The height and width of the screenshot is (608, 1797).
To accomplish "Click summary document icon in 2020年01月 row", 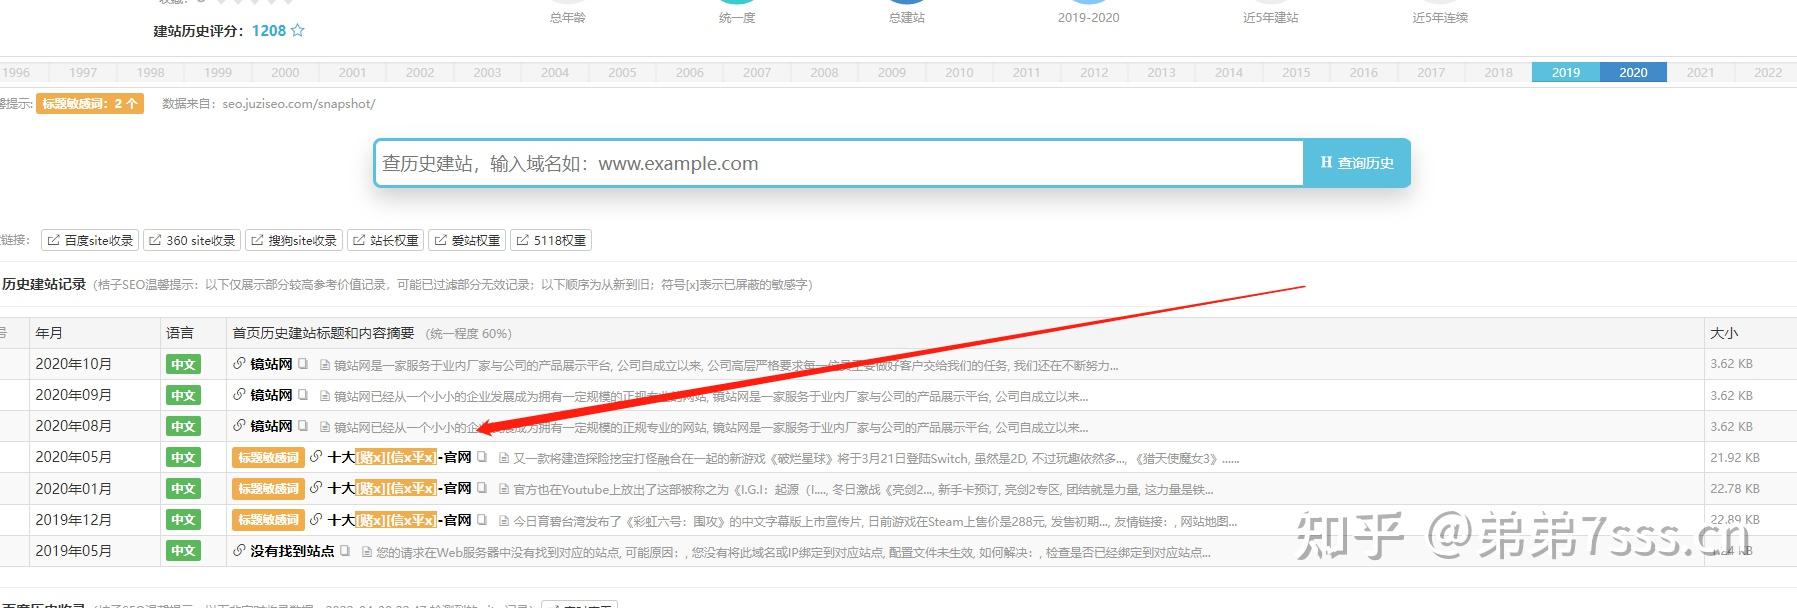I will pos(504,489).
